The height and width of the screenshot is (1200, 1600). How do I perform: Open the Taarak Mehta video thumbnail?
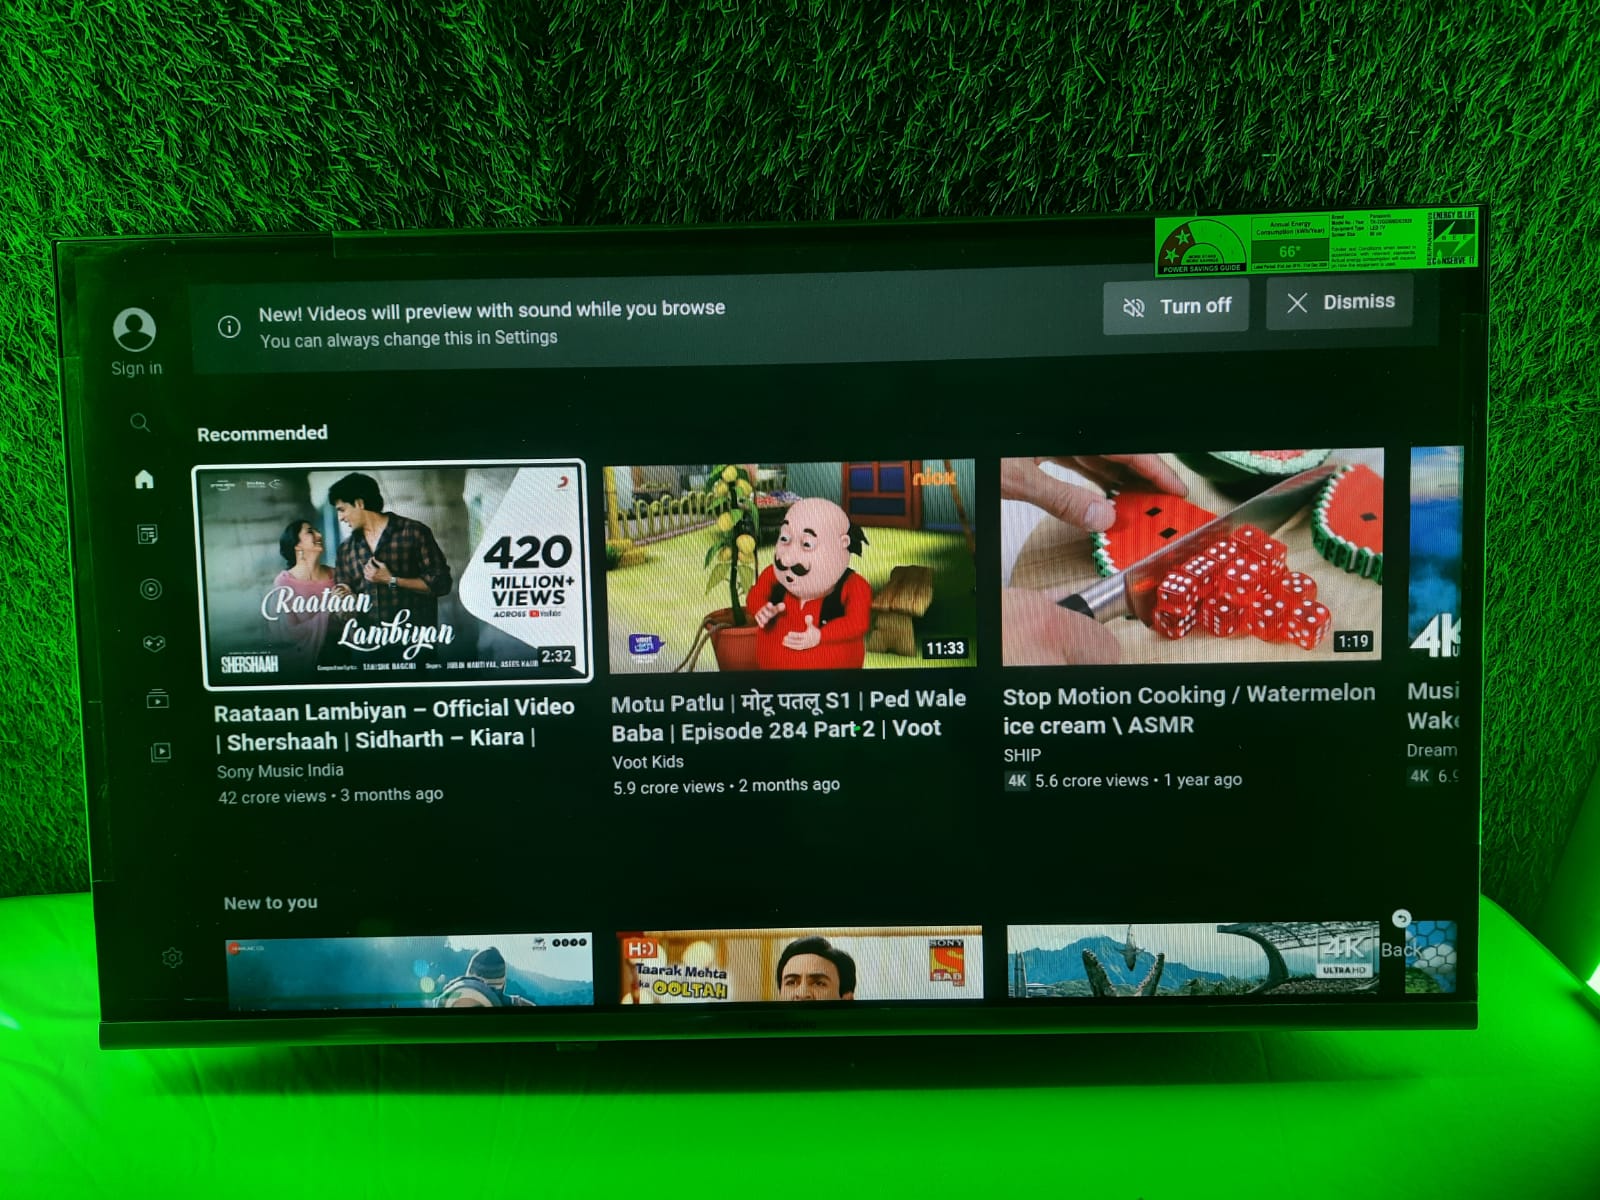click(800, 963)
